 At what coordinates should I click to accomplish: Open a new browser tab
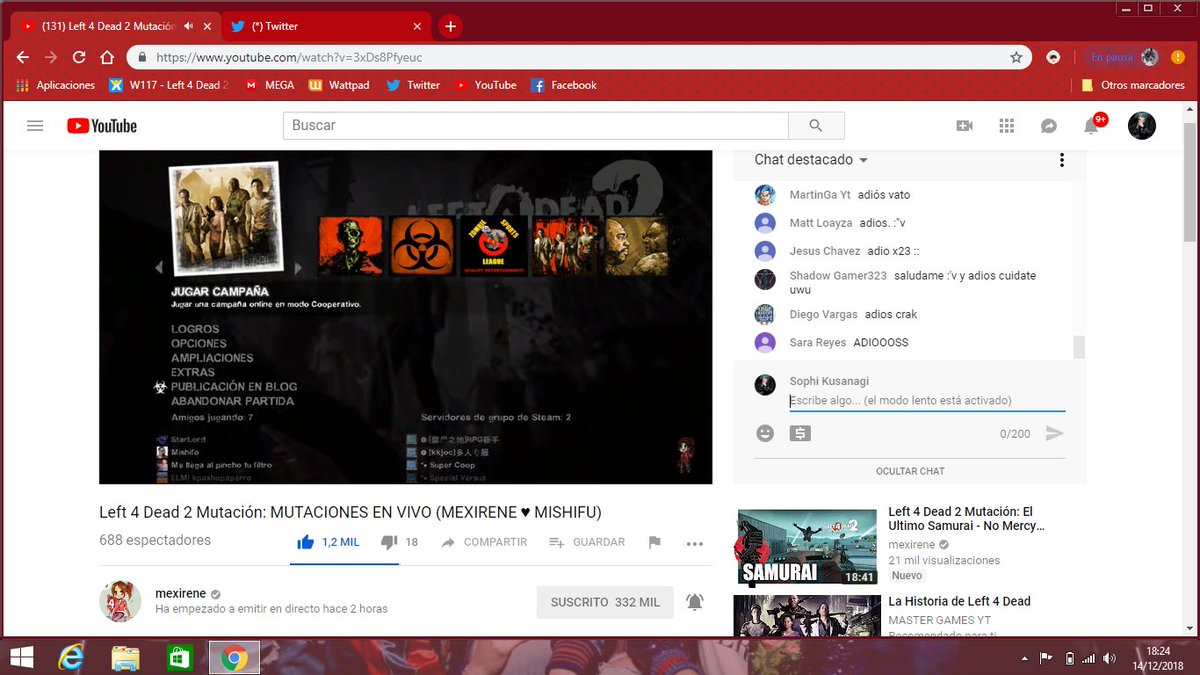450,26
